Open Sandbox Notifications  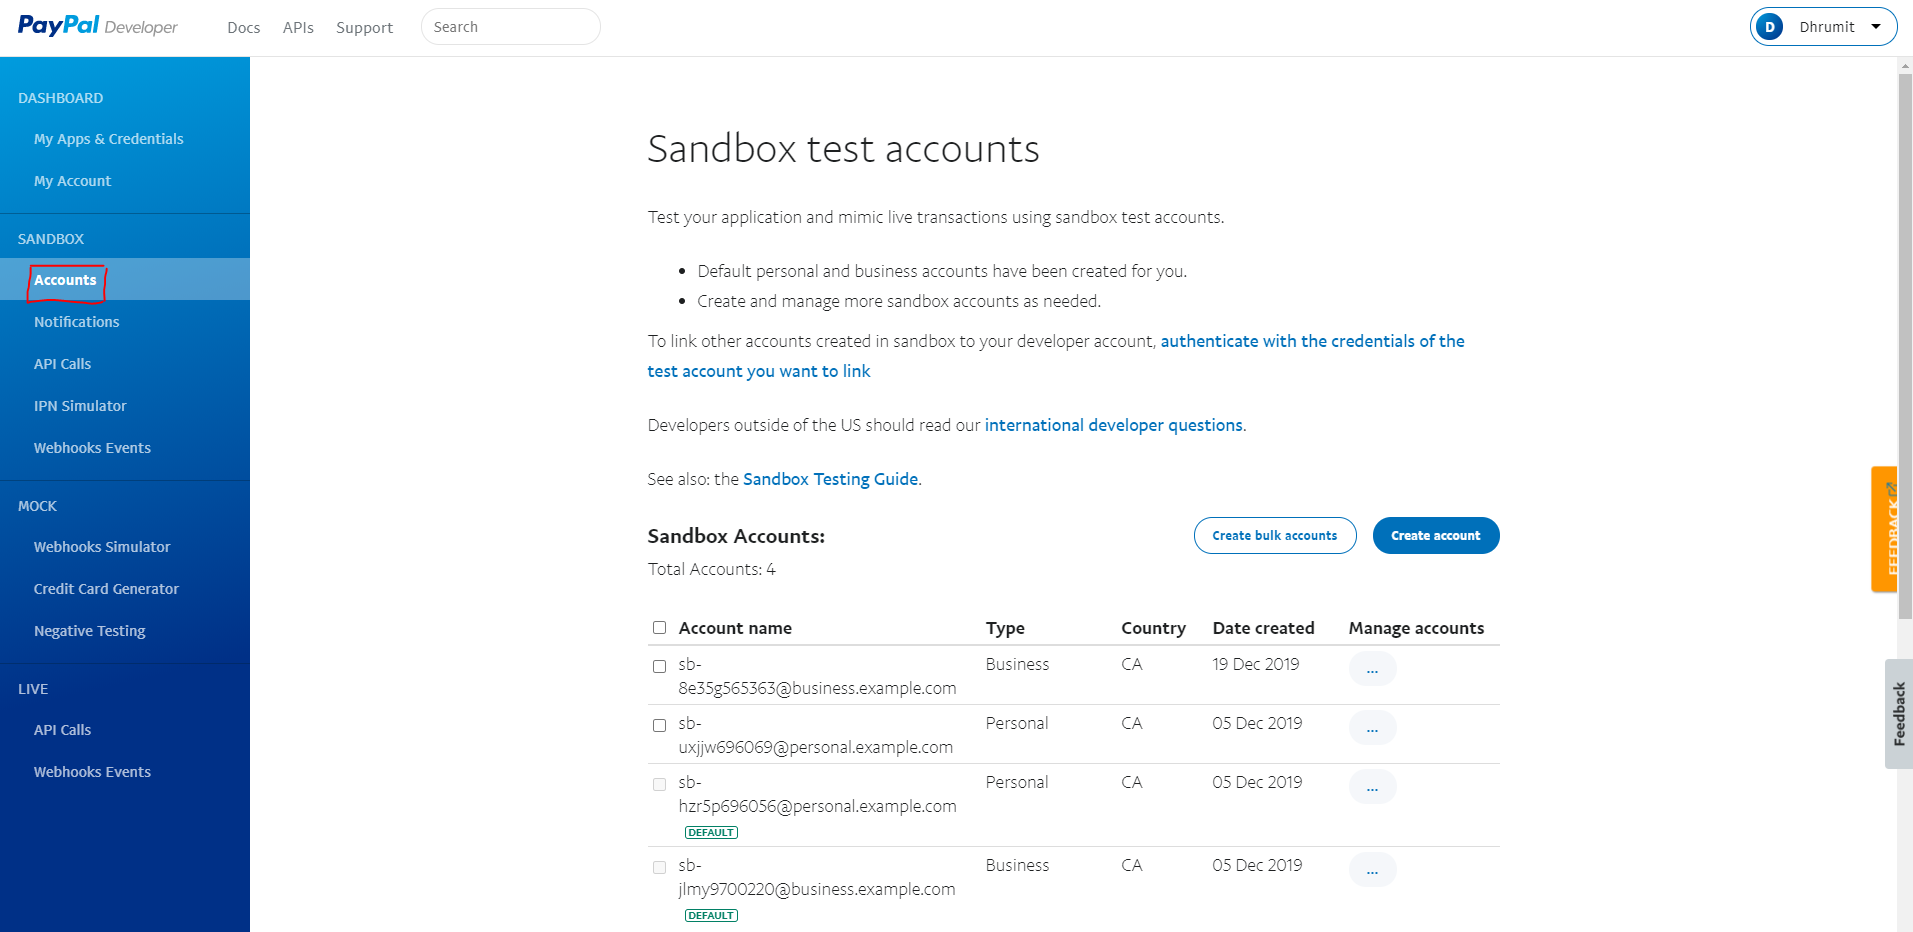pyautogui.click(x=76, y=322)
